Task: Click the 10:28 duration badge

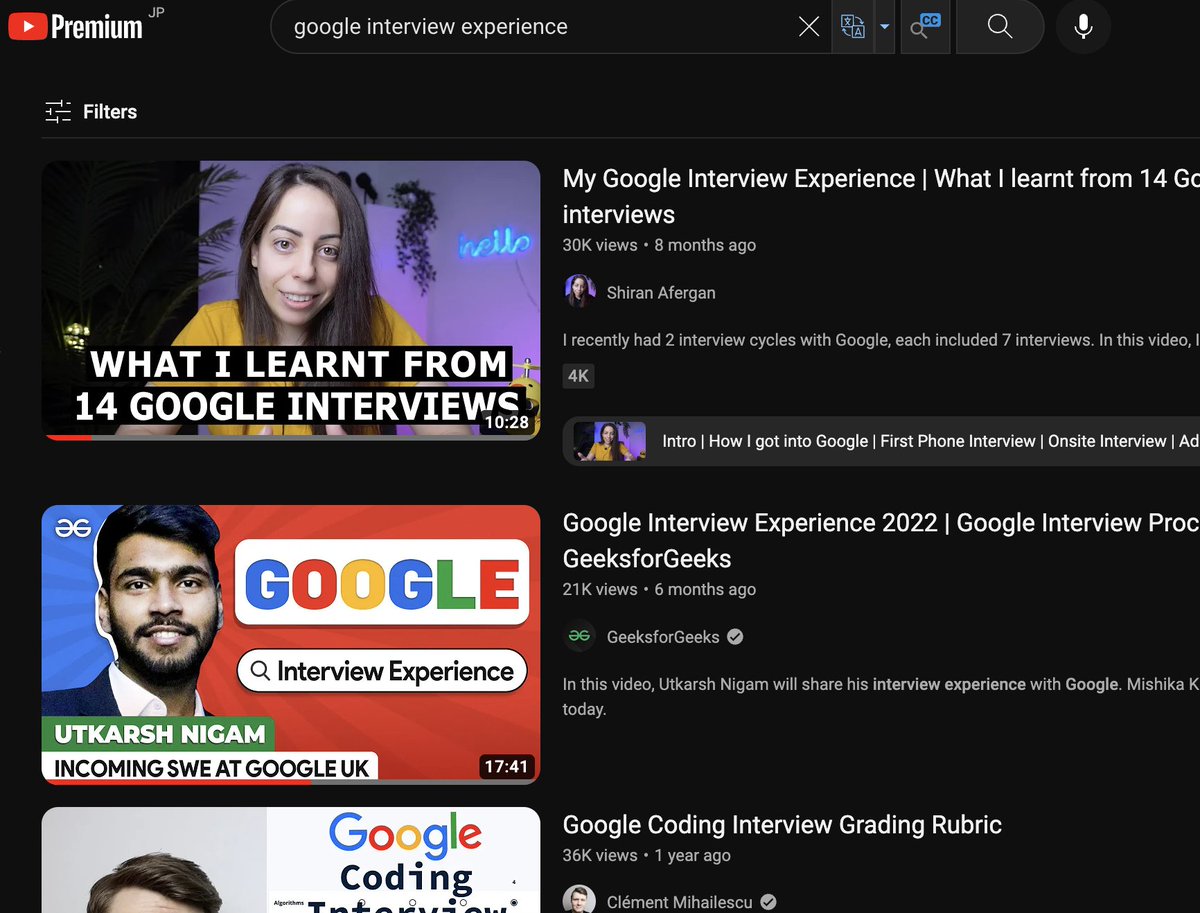Action: click(506, 422)
